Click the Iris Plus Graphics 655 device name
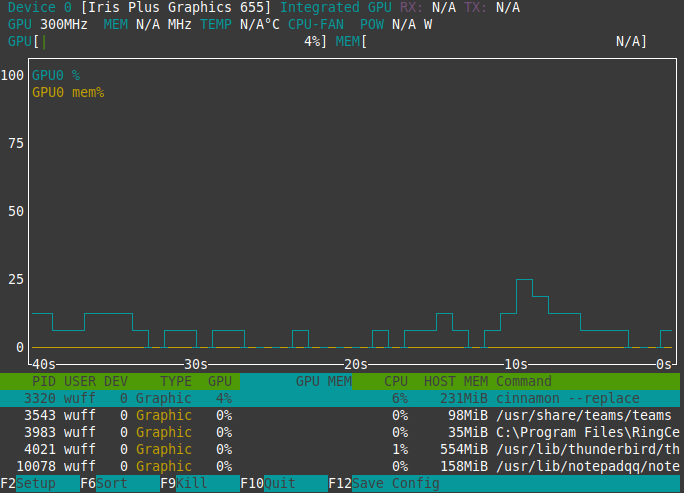The image size is (684, 493). [175, 7]
